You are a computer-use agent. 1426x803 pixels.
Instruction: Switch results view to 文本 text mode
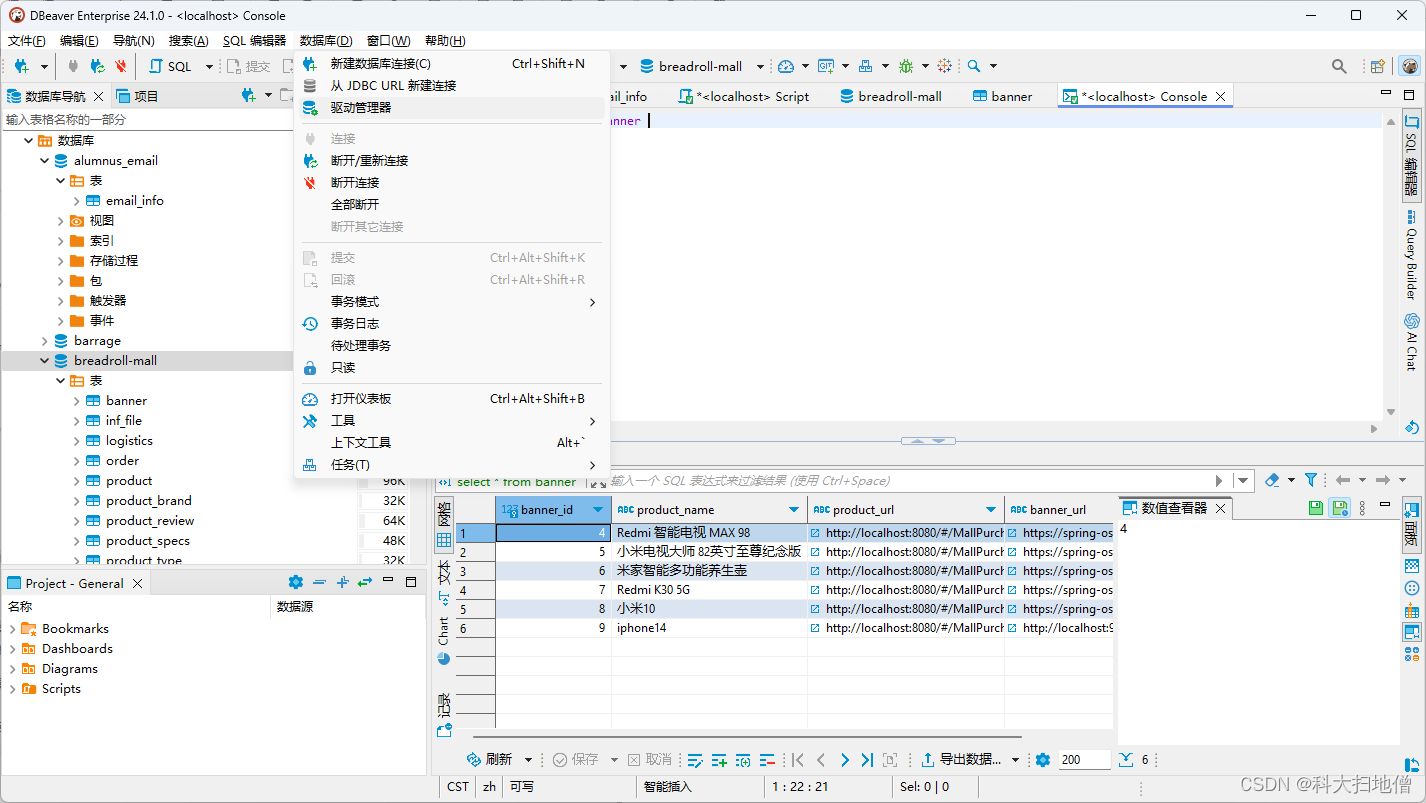[444, 579]
